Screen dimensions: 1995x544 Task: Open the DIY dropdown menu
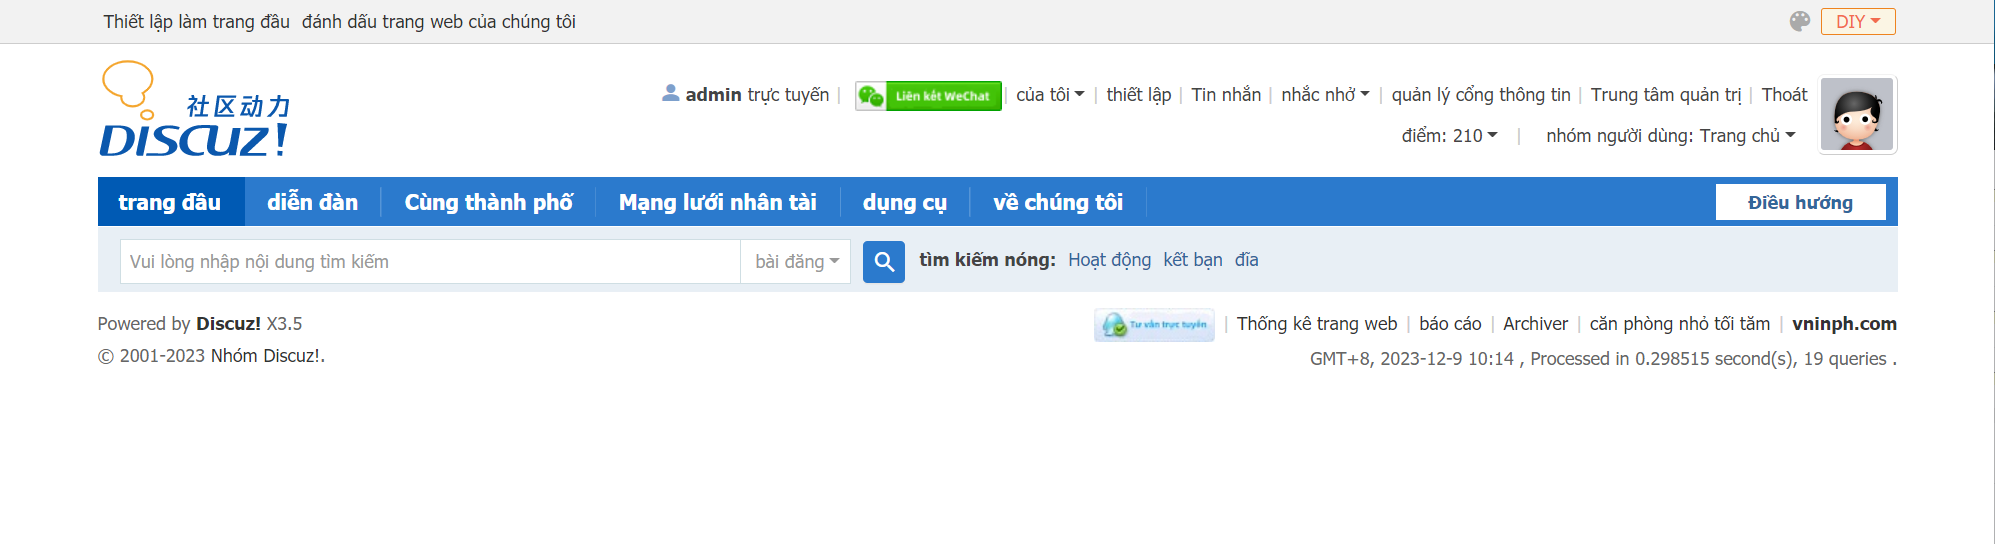click(x=1857, y=22)
